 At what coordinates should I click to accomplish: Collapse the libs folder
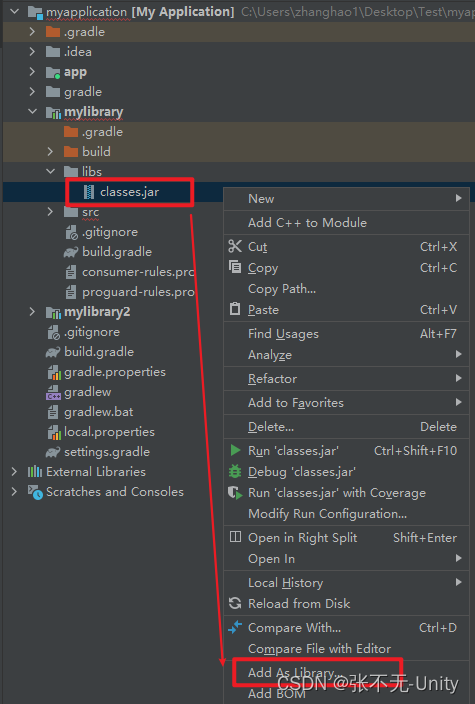(50, 172)
